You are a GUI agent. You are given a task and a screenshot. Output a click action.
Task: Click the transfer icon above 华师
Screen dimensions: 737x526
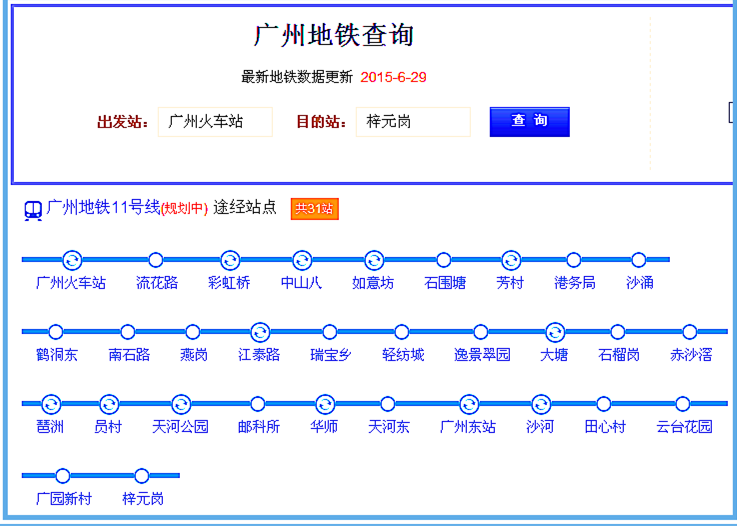(x=325, y=404)
